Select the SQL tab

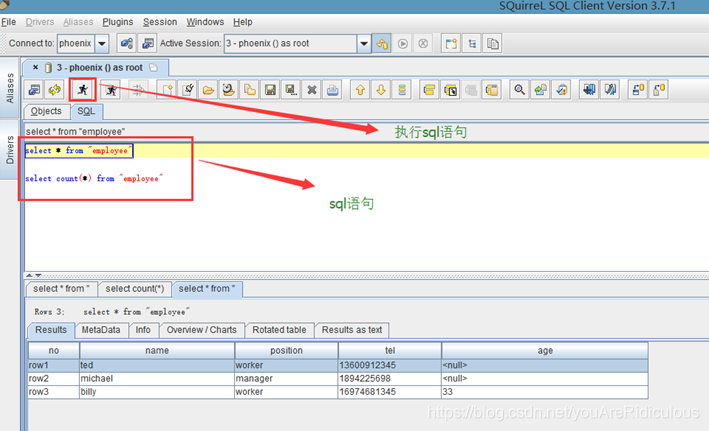point(86,111)
